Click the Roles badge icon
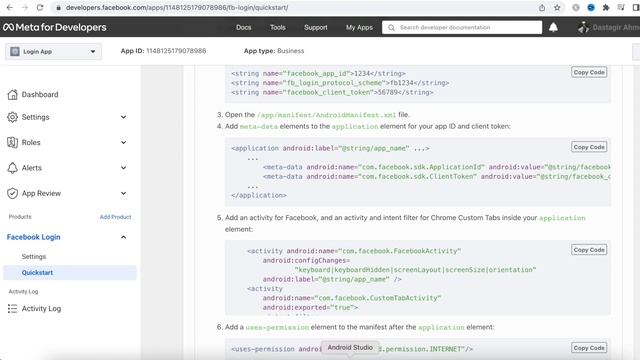 pyautogui.click(x=12, y=142)
